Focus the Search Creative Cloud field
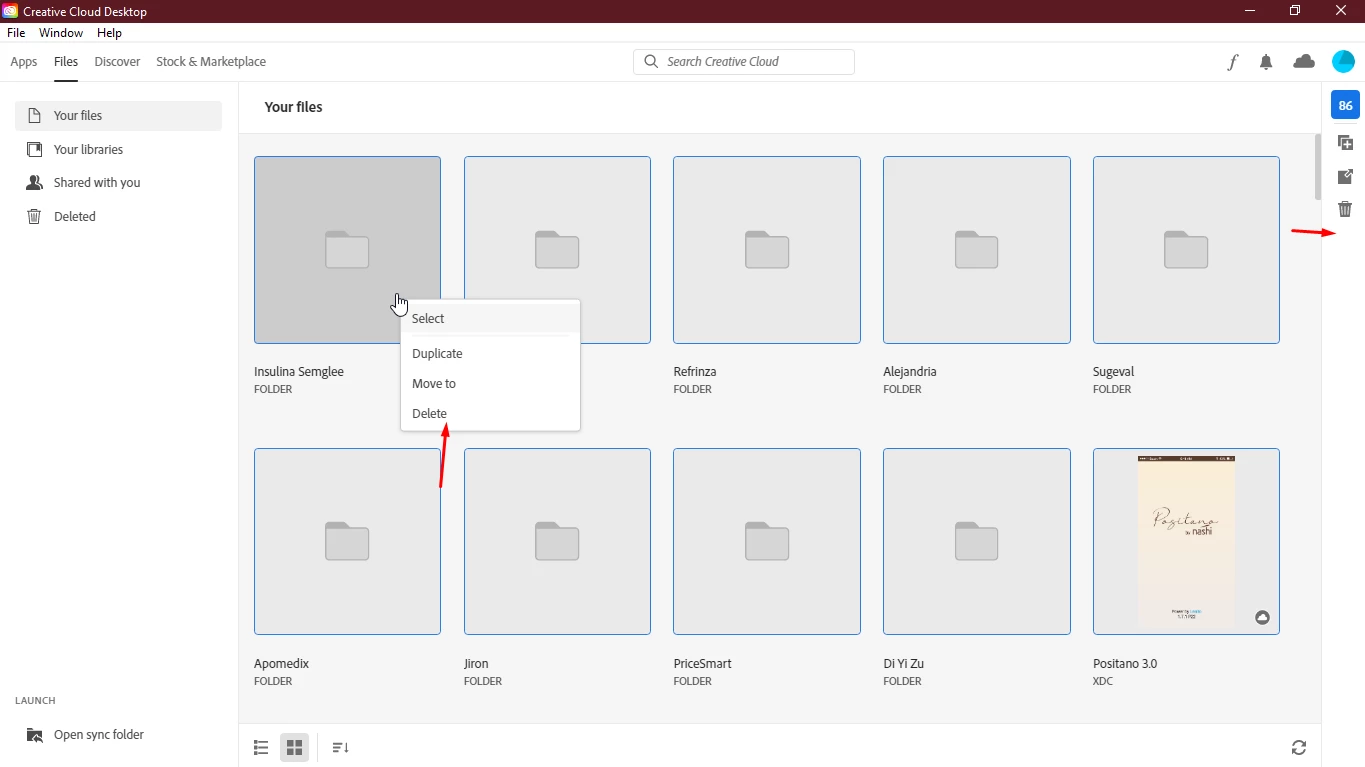The height and width of the screenshot is (767, 1365). [744, 62]
